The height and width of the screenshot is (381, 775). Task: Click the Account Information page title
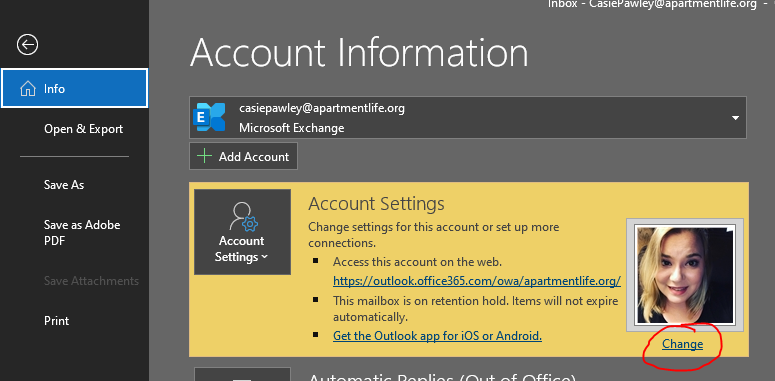pyautogui.click(x=359, y=52)
